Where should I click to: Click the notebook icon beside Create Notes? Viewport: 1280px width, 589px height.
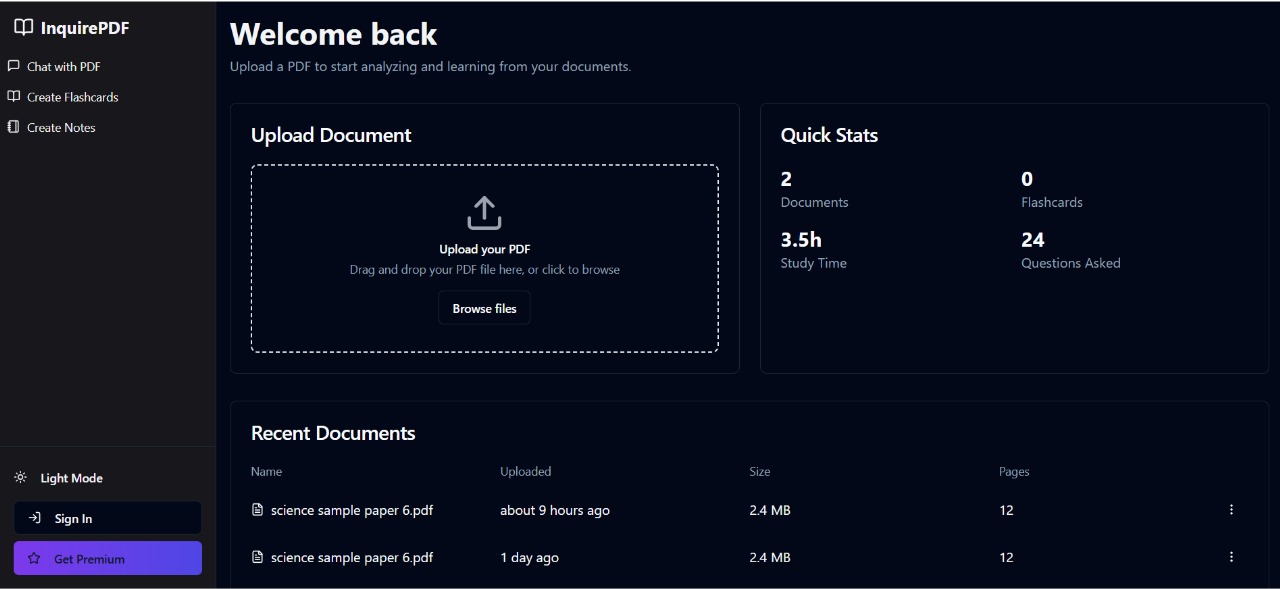(14, 127)
